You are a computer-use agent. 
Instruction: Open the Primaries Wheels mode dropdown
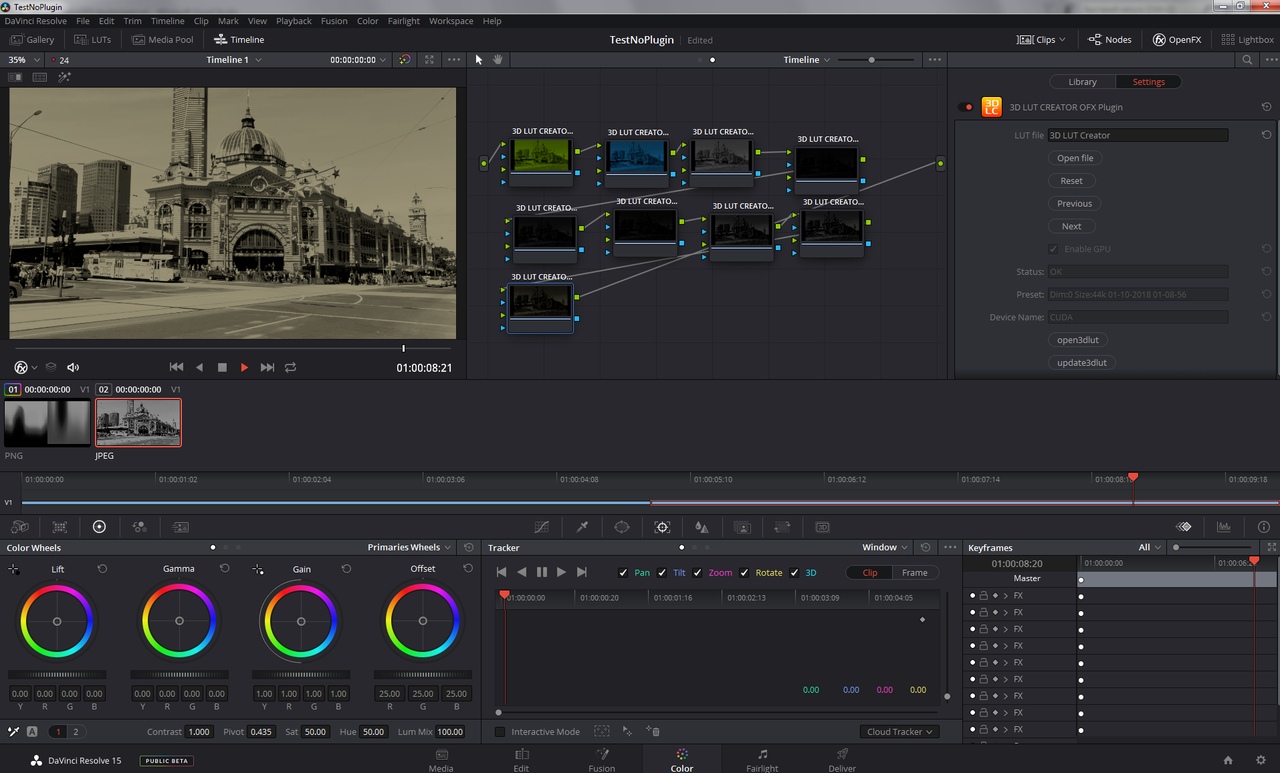(x=409, y=548)
